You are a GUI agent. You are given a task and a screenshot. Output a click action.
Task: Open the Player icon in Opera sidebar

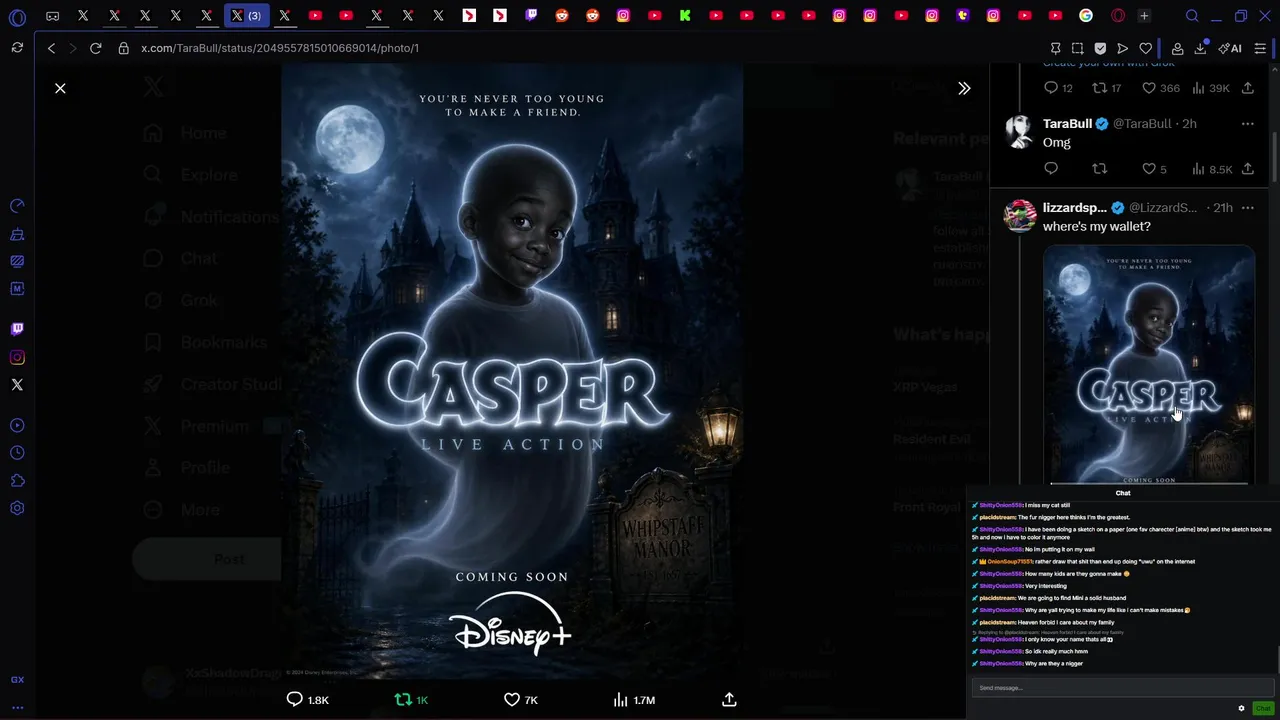pyautogui.click(x=17, y=426)
